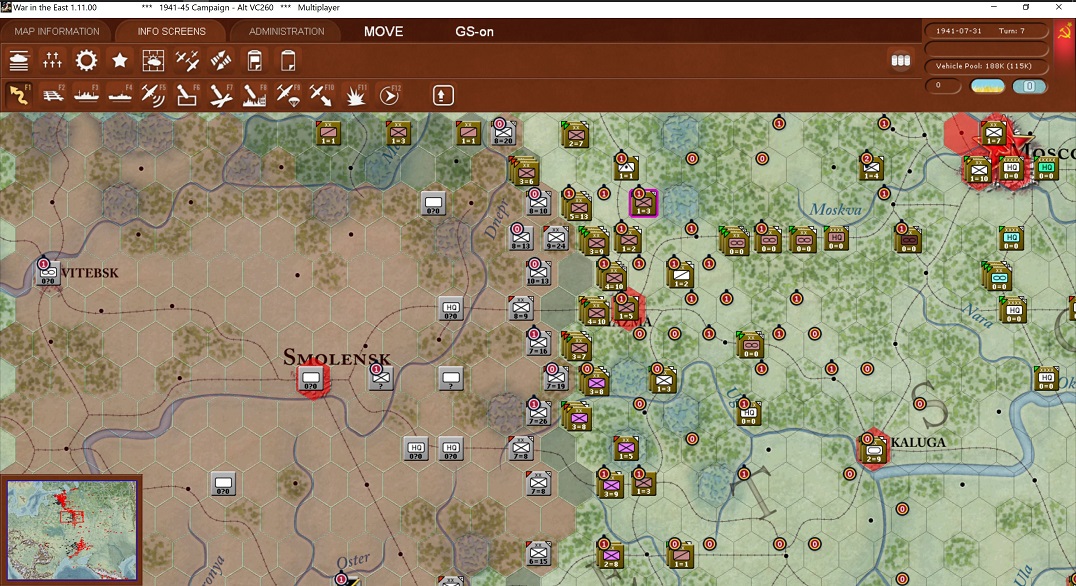The width and height of the screenshot is (1076, 586).
Task: Select the magenta-highlighted Soviet unit counter
Action: pos(643,204)
